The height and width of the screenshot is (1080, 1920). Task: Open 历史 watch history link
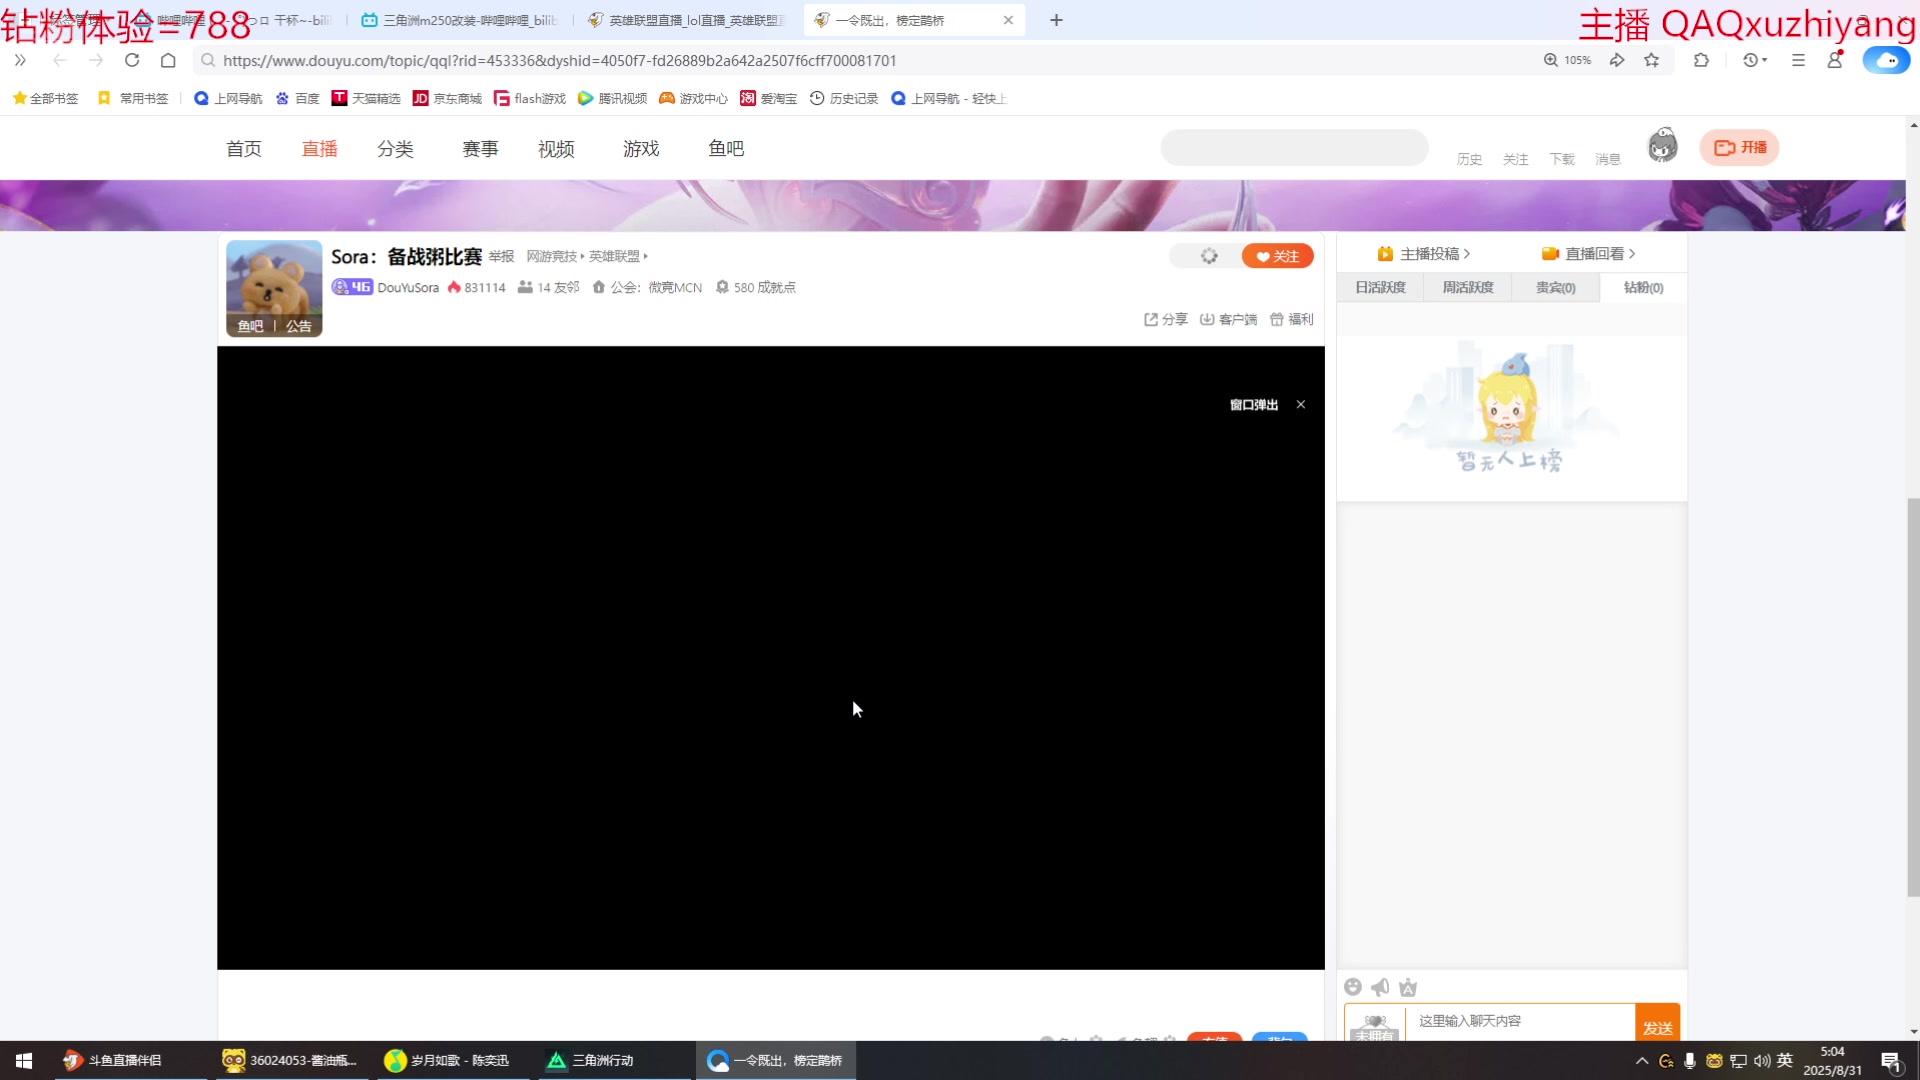1469,159
